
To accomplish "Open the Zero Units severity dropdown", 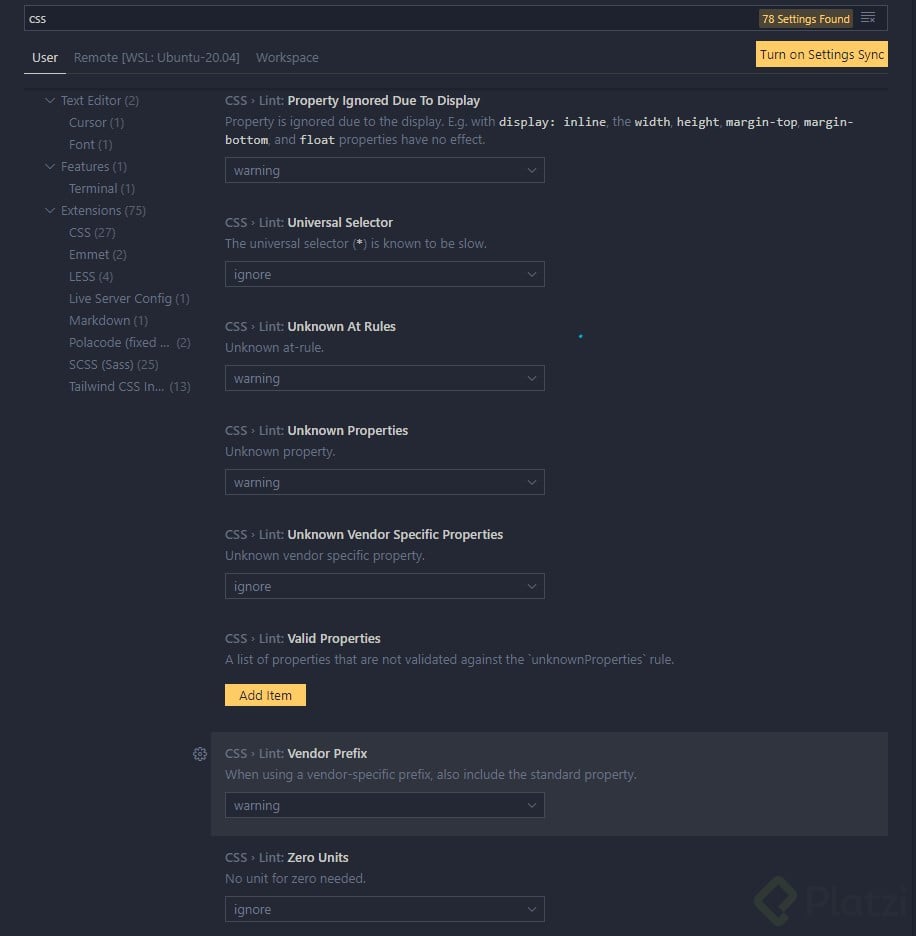I will 385,909.
